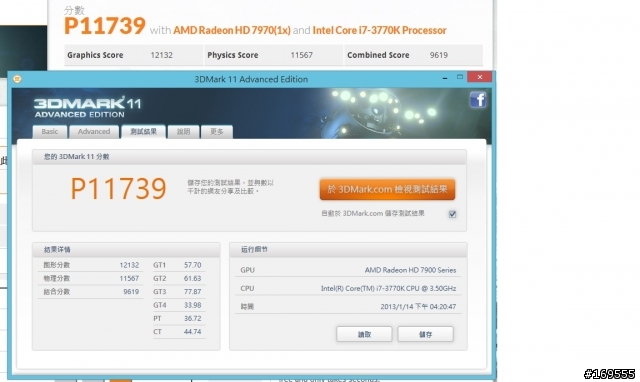Select the large P11739 score in 3DMark window

[x=118, y=189]
